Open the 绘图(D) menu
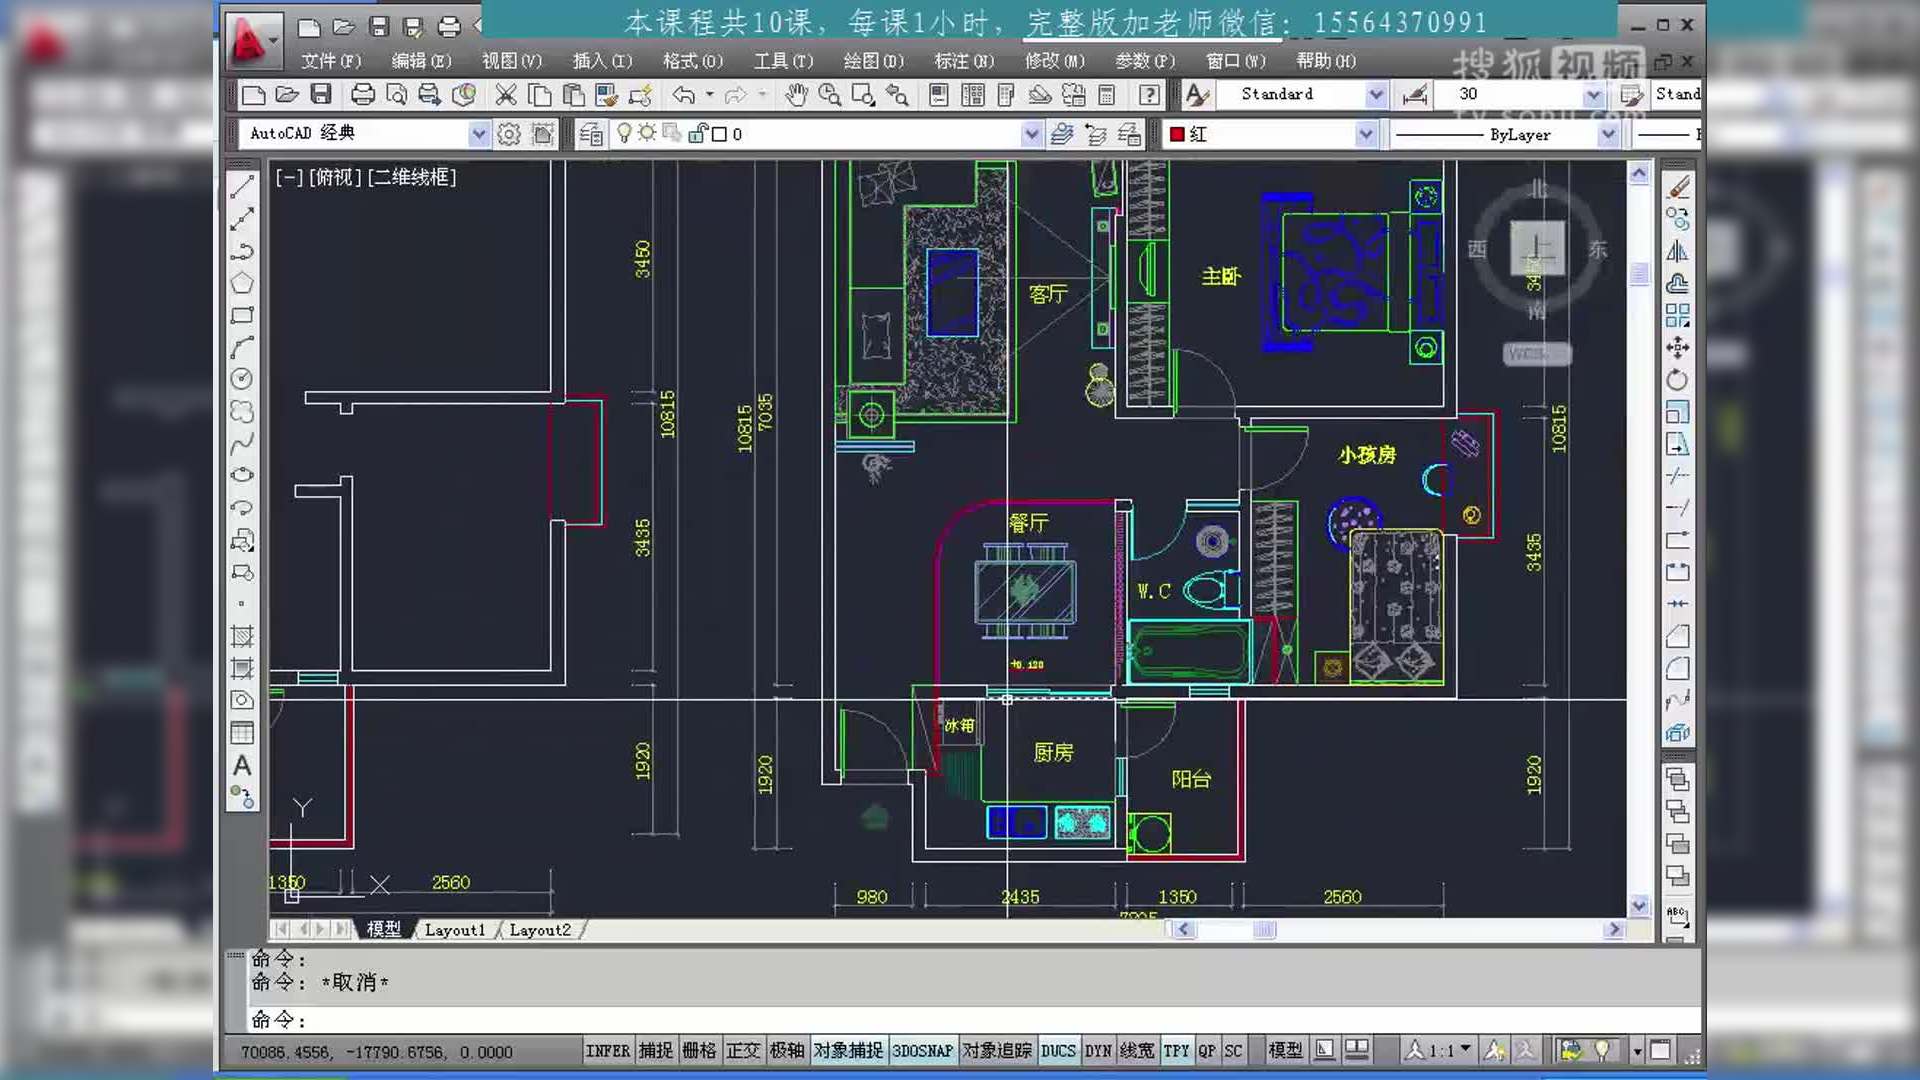Image resolution: width=1920 pixels, height=1080 pixels. click(873, 61)
